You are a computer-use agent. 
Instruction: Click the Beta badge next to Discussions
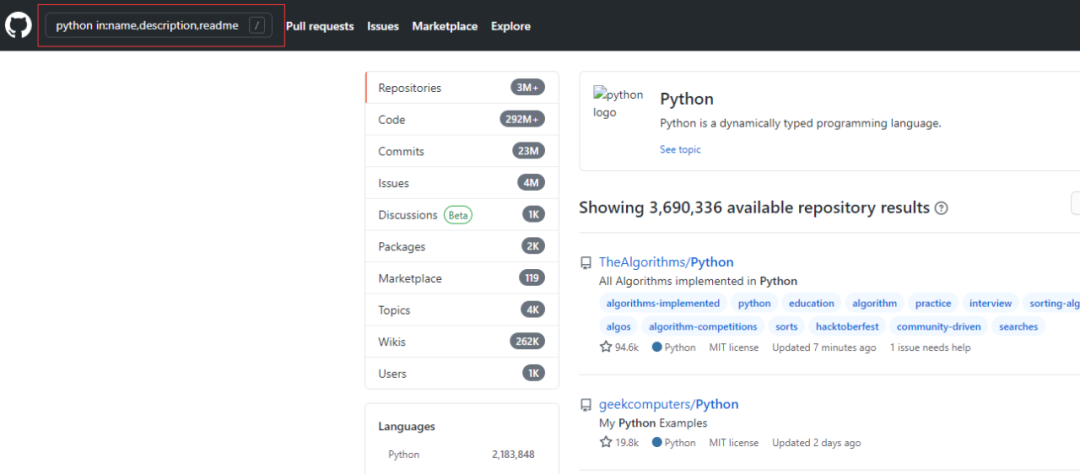458,215
